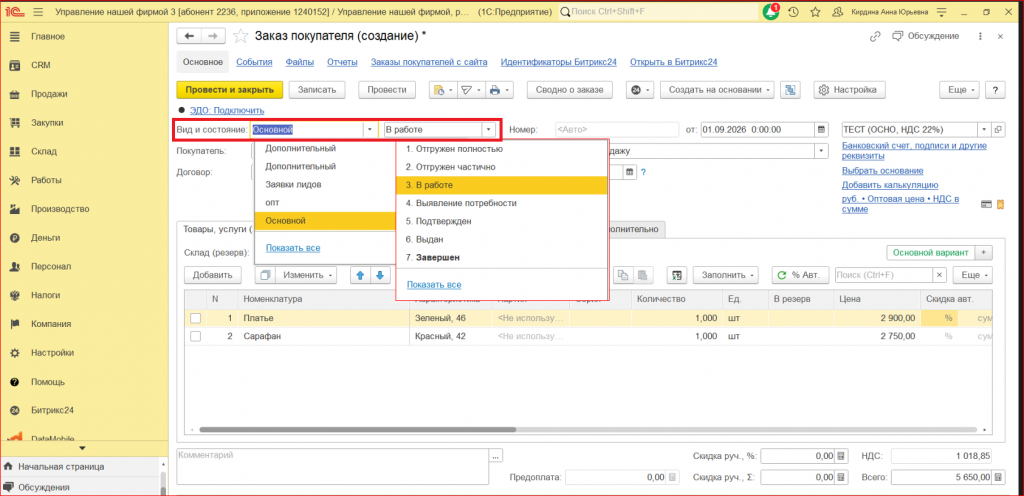Expand more sidebar sections with the down arrow
This screenshot has height=496, width=1024.
[x=82, y=448]
